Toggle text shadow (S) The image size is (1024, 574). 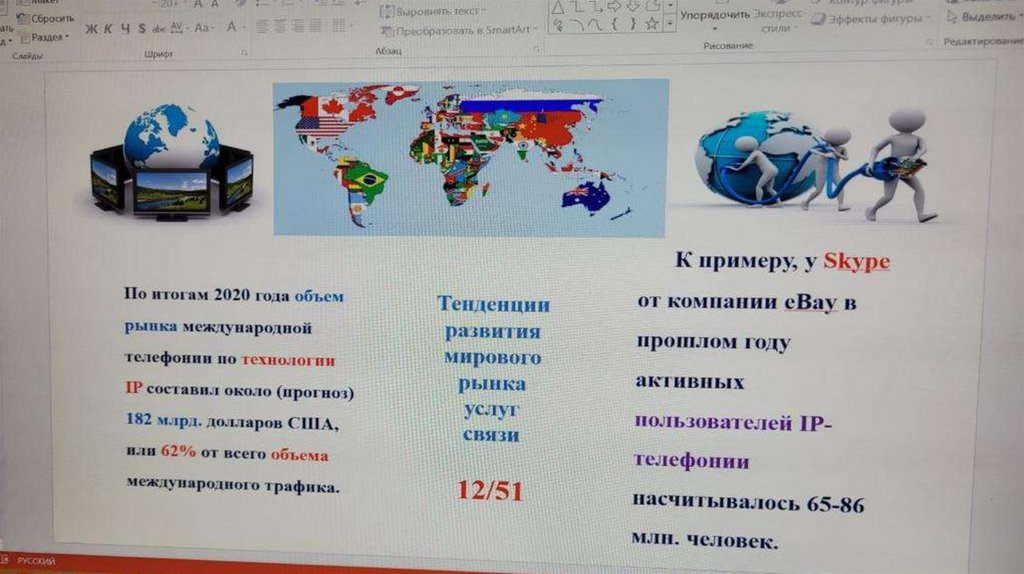point(142,29)
